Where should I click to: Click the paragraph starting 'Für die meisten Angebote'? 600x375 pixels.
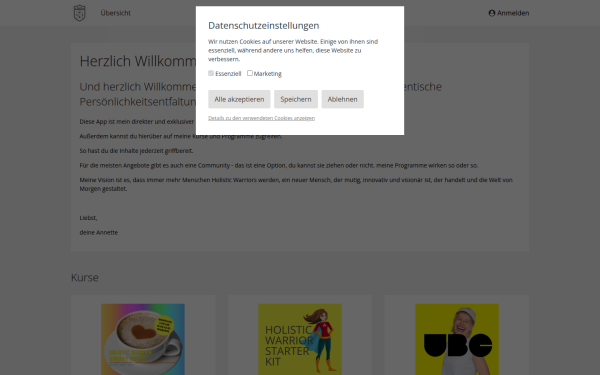(x=279, y=165)
